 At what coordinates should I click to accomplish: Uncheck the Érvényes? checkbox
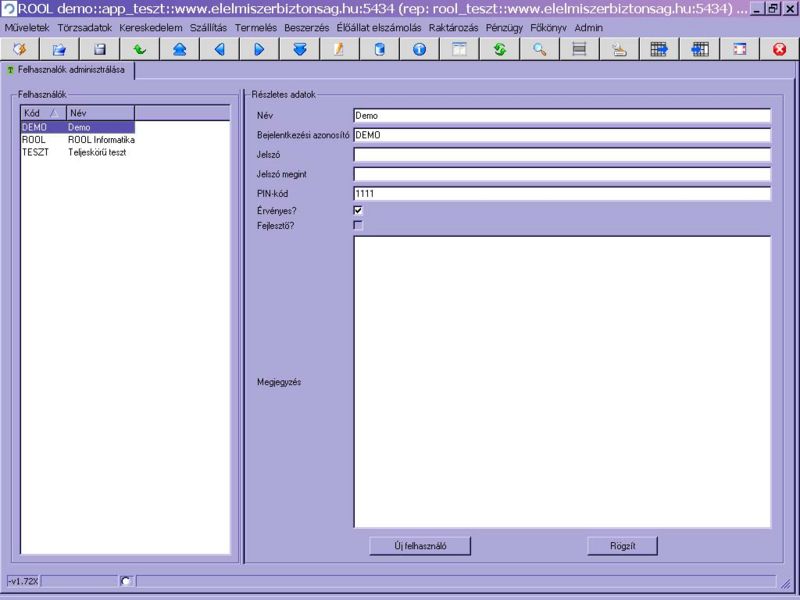(358, 211)
